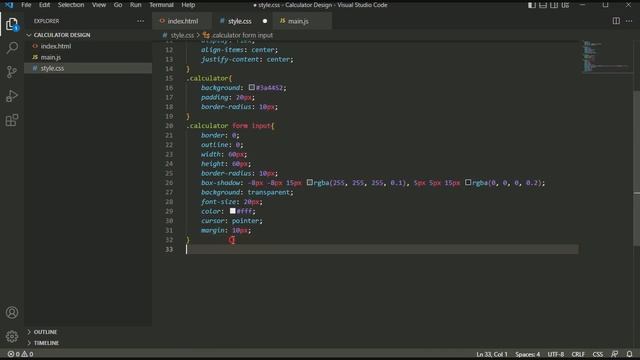The height and width of the screenshot is (360, 640).
Task: Open the Accounts menu
Action: (x=12, y=313)
